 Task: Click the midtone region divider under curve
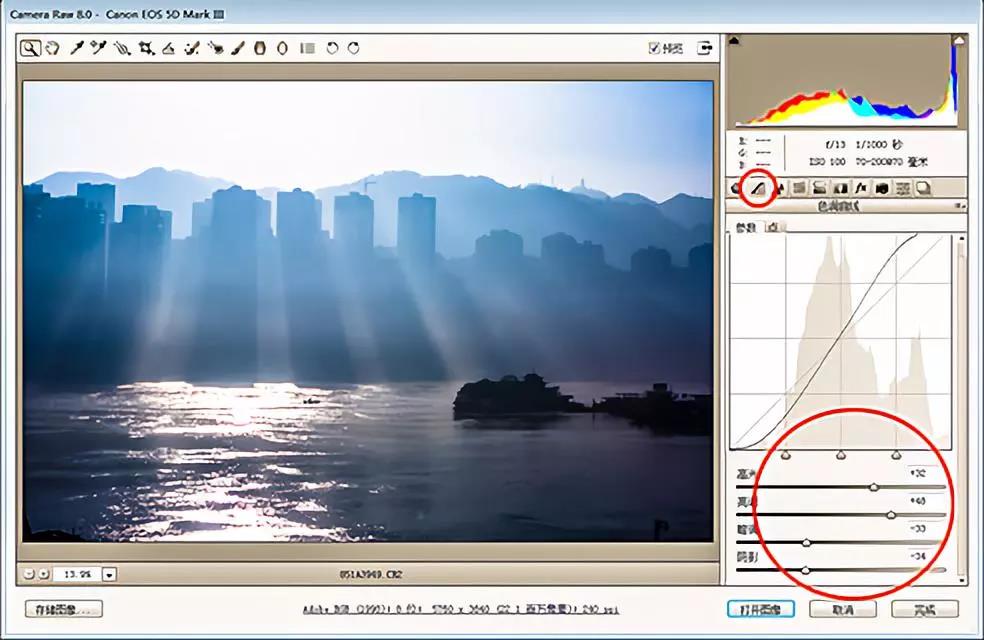click(841, 455)
